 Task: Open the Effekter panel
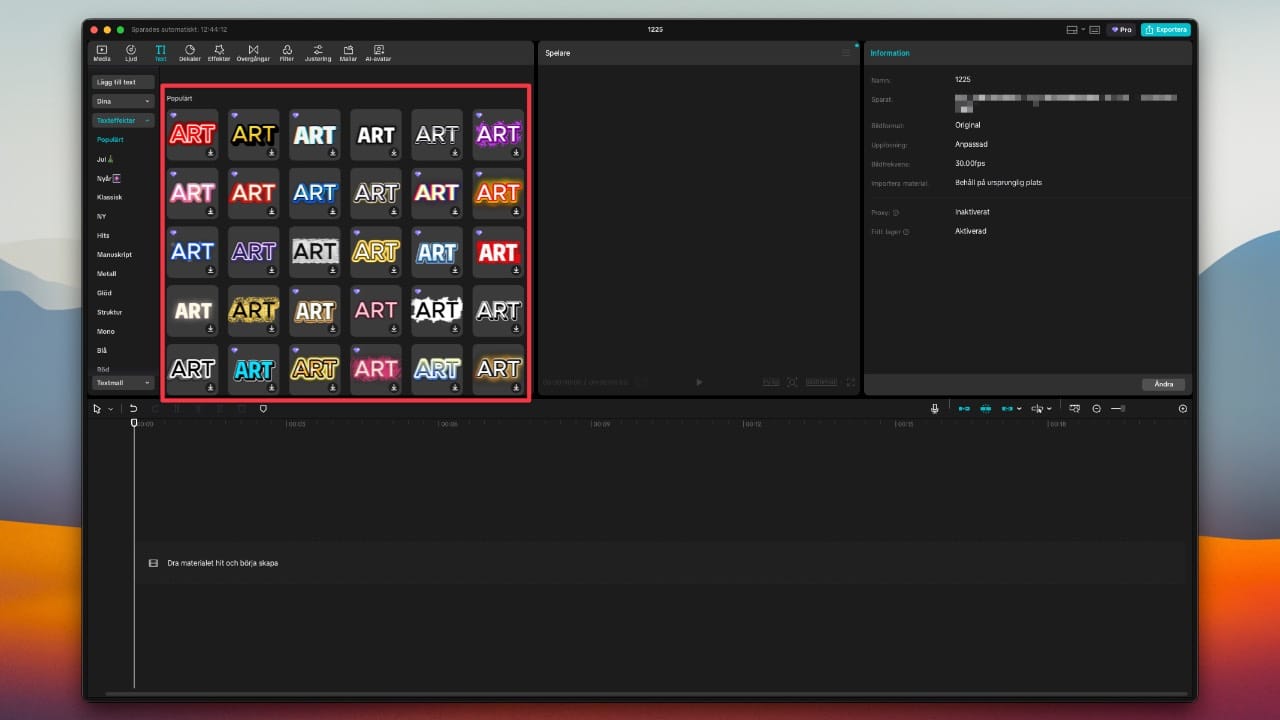click(219, 52)
